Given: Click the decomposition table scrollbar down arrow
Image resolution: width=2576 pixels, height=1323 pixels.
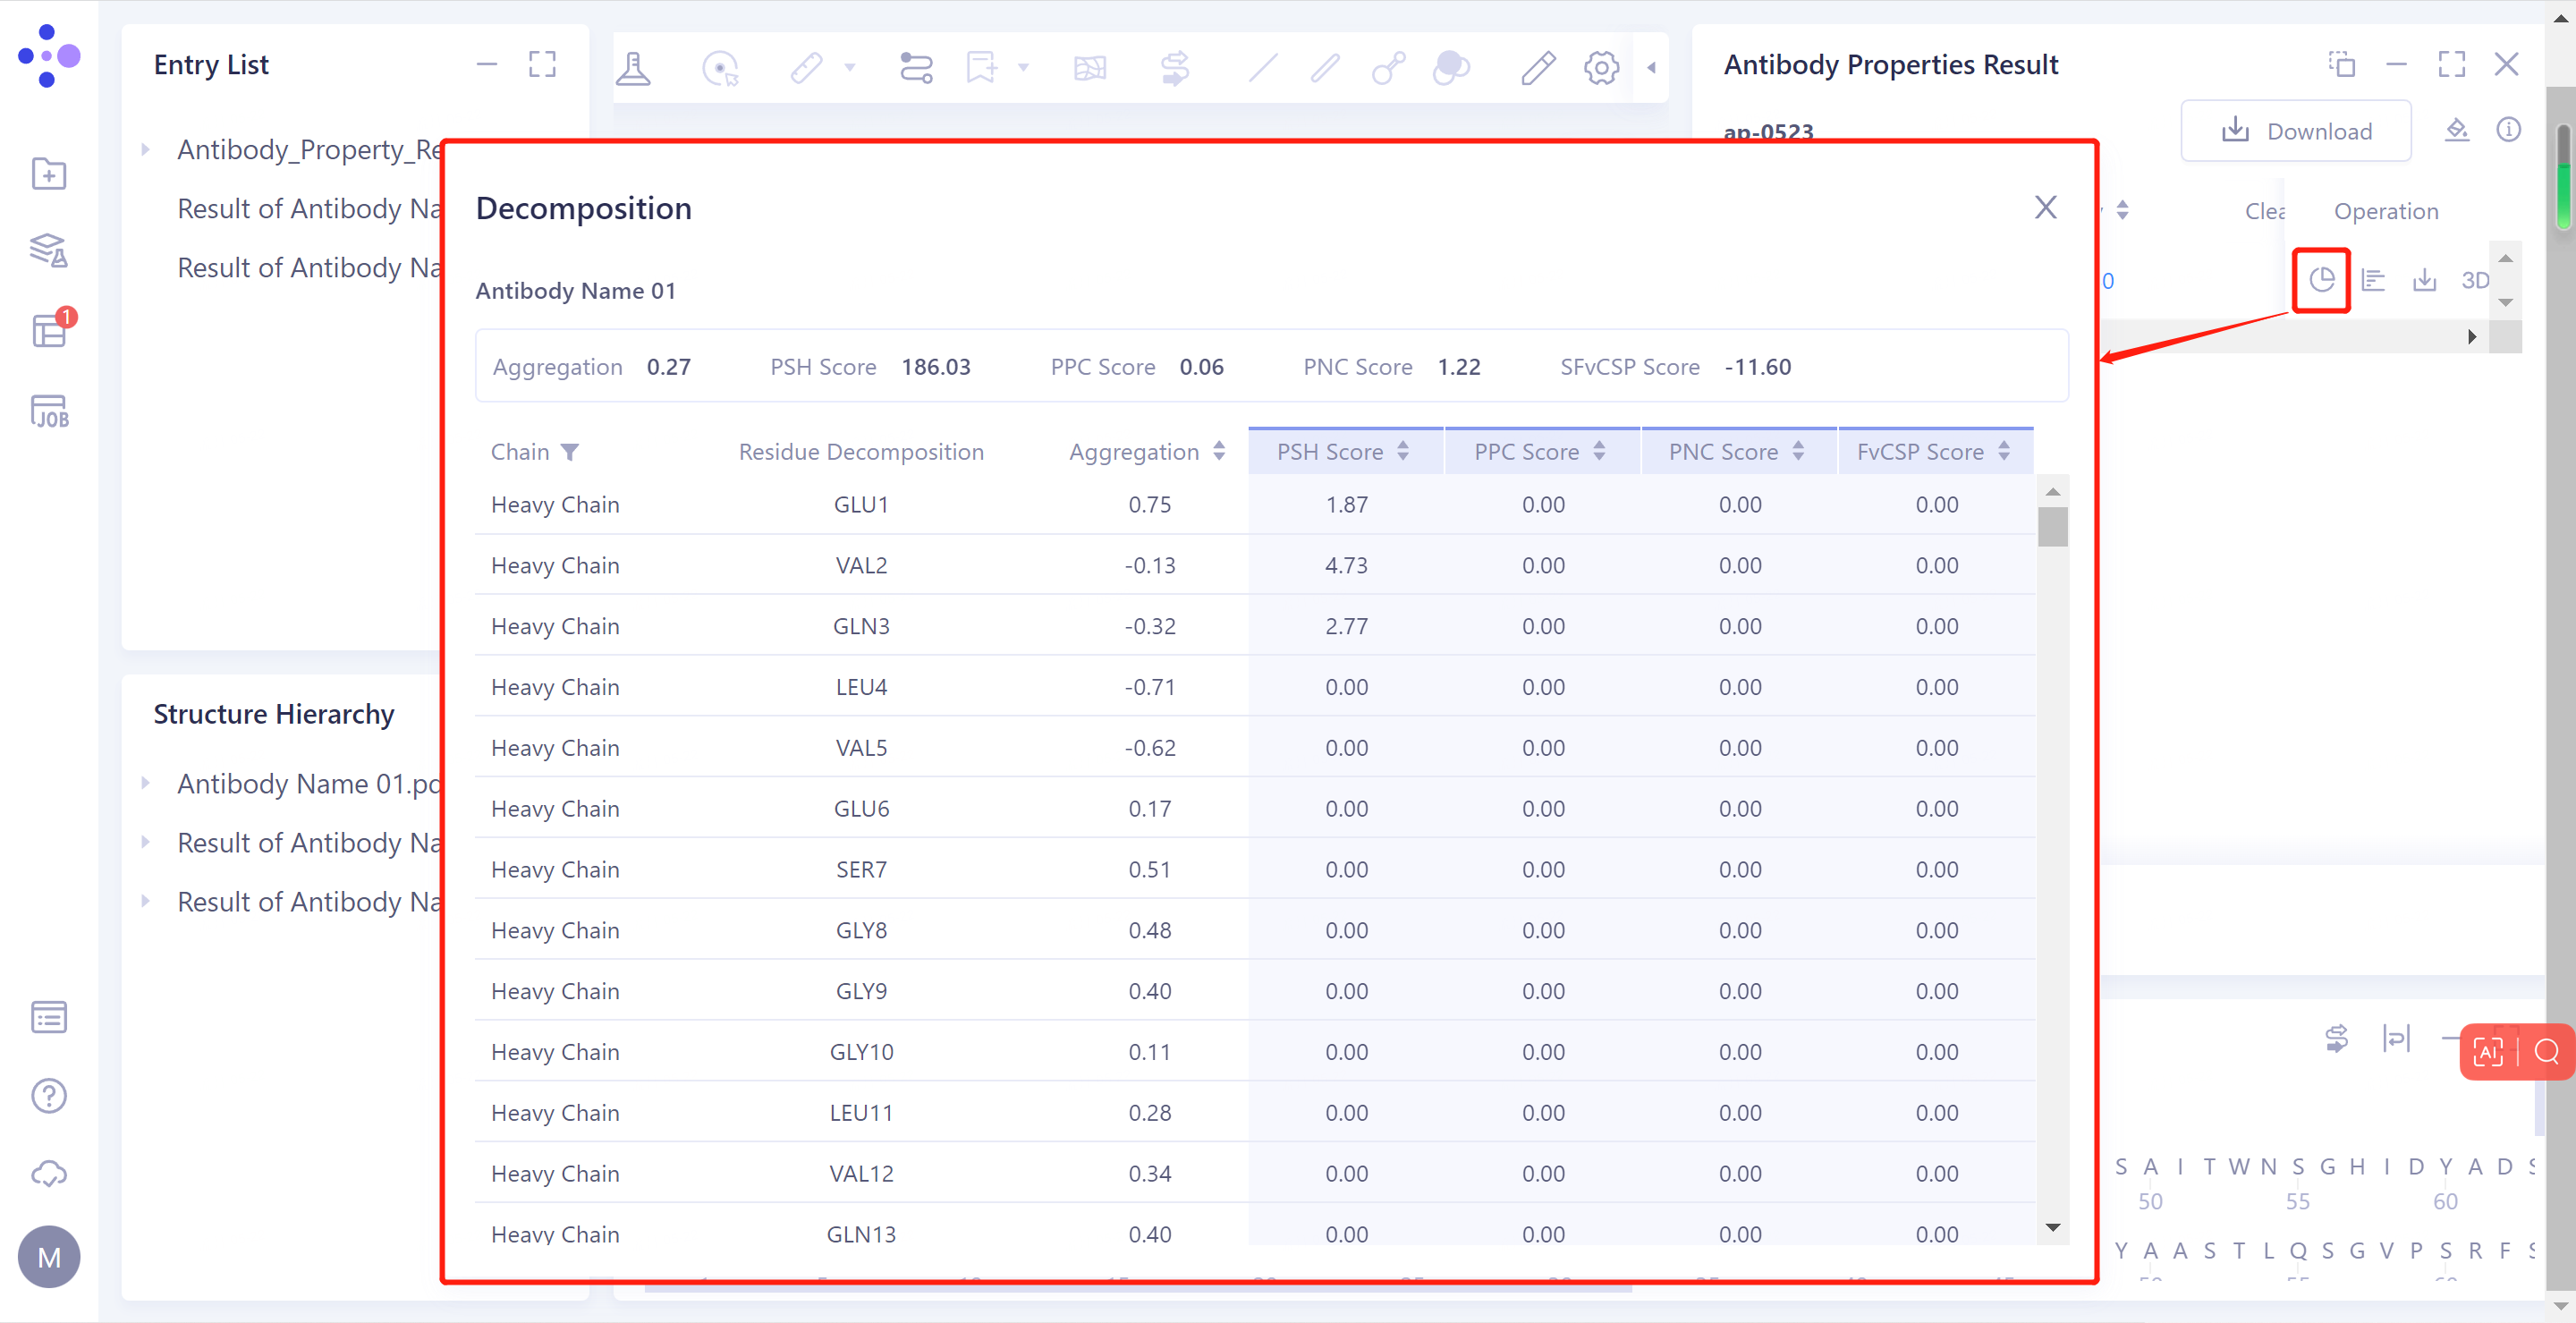Looking at the screenshot, I should pos(2052,1228).
